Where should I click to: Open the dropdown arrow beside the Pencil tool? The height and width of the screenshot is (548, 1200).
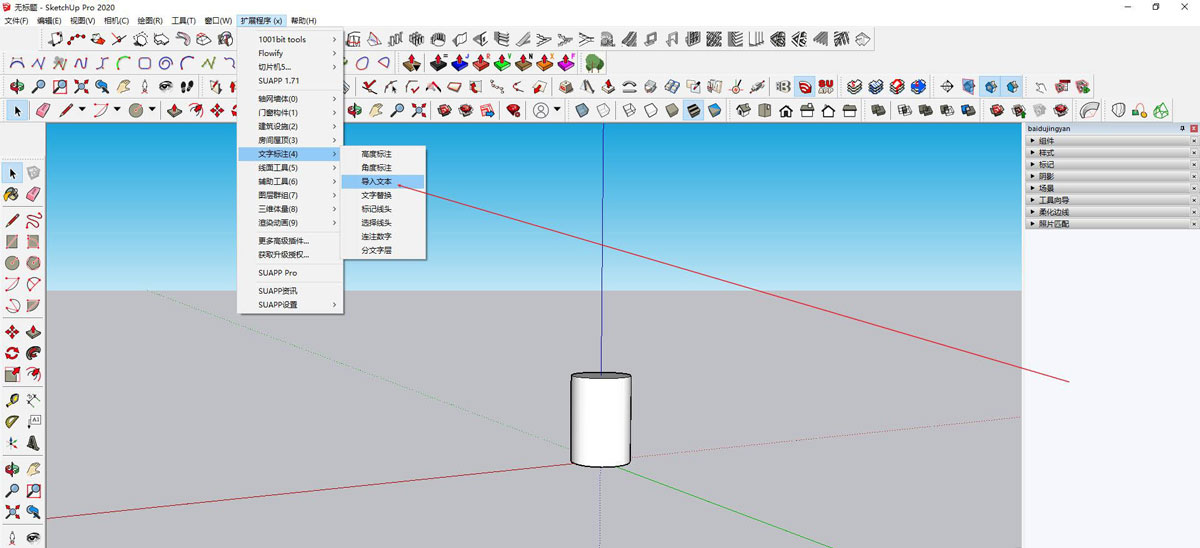click(x=82, y=110)
